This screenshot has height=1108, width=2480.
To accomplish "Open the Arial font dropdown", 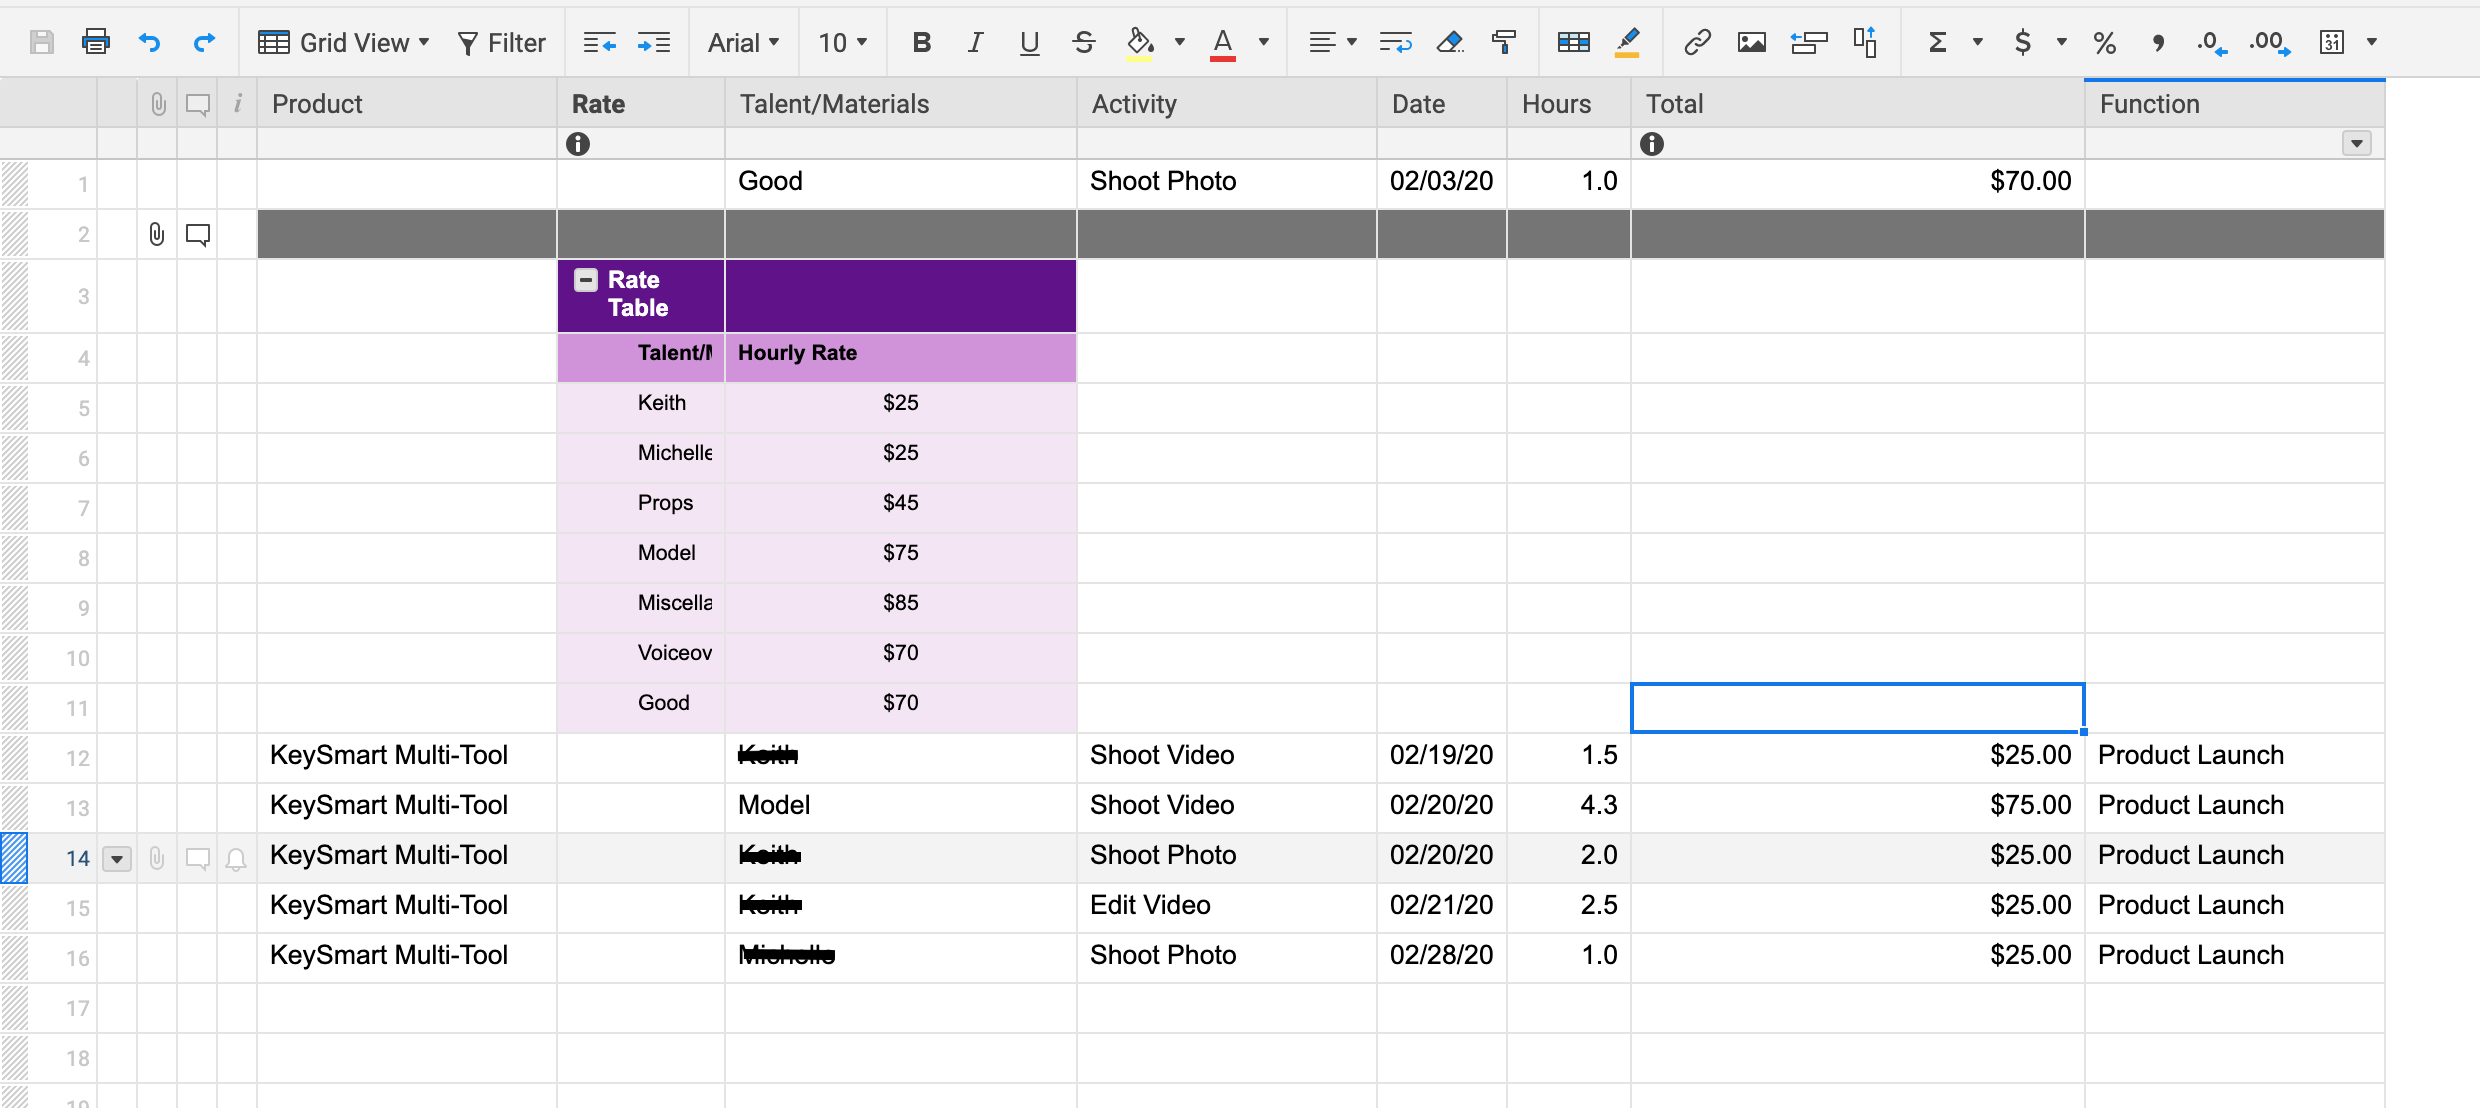I will [743, 43].
